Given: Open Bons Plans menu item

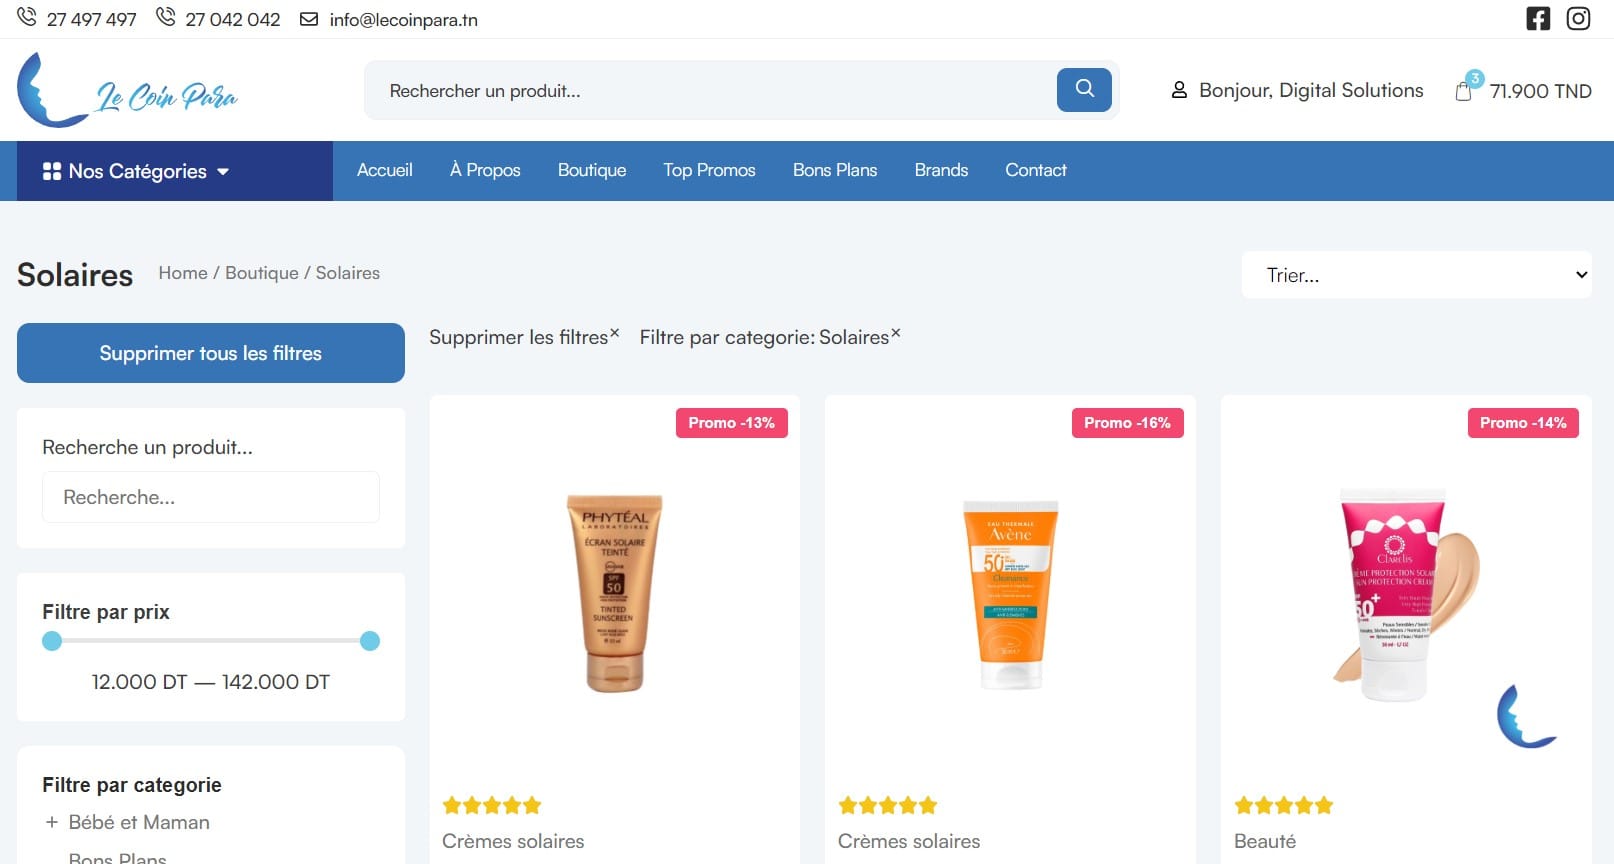Looking at the screenshot, I should coord(835,170).
